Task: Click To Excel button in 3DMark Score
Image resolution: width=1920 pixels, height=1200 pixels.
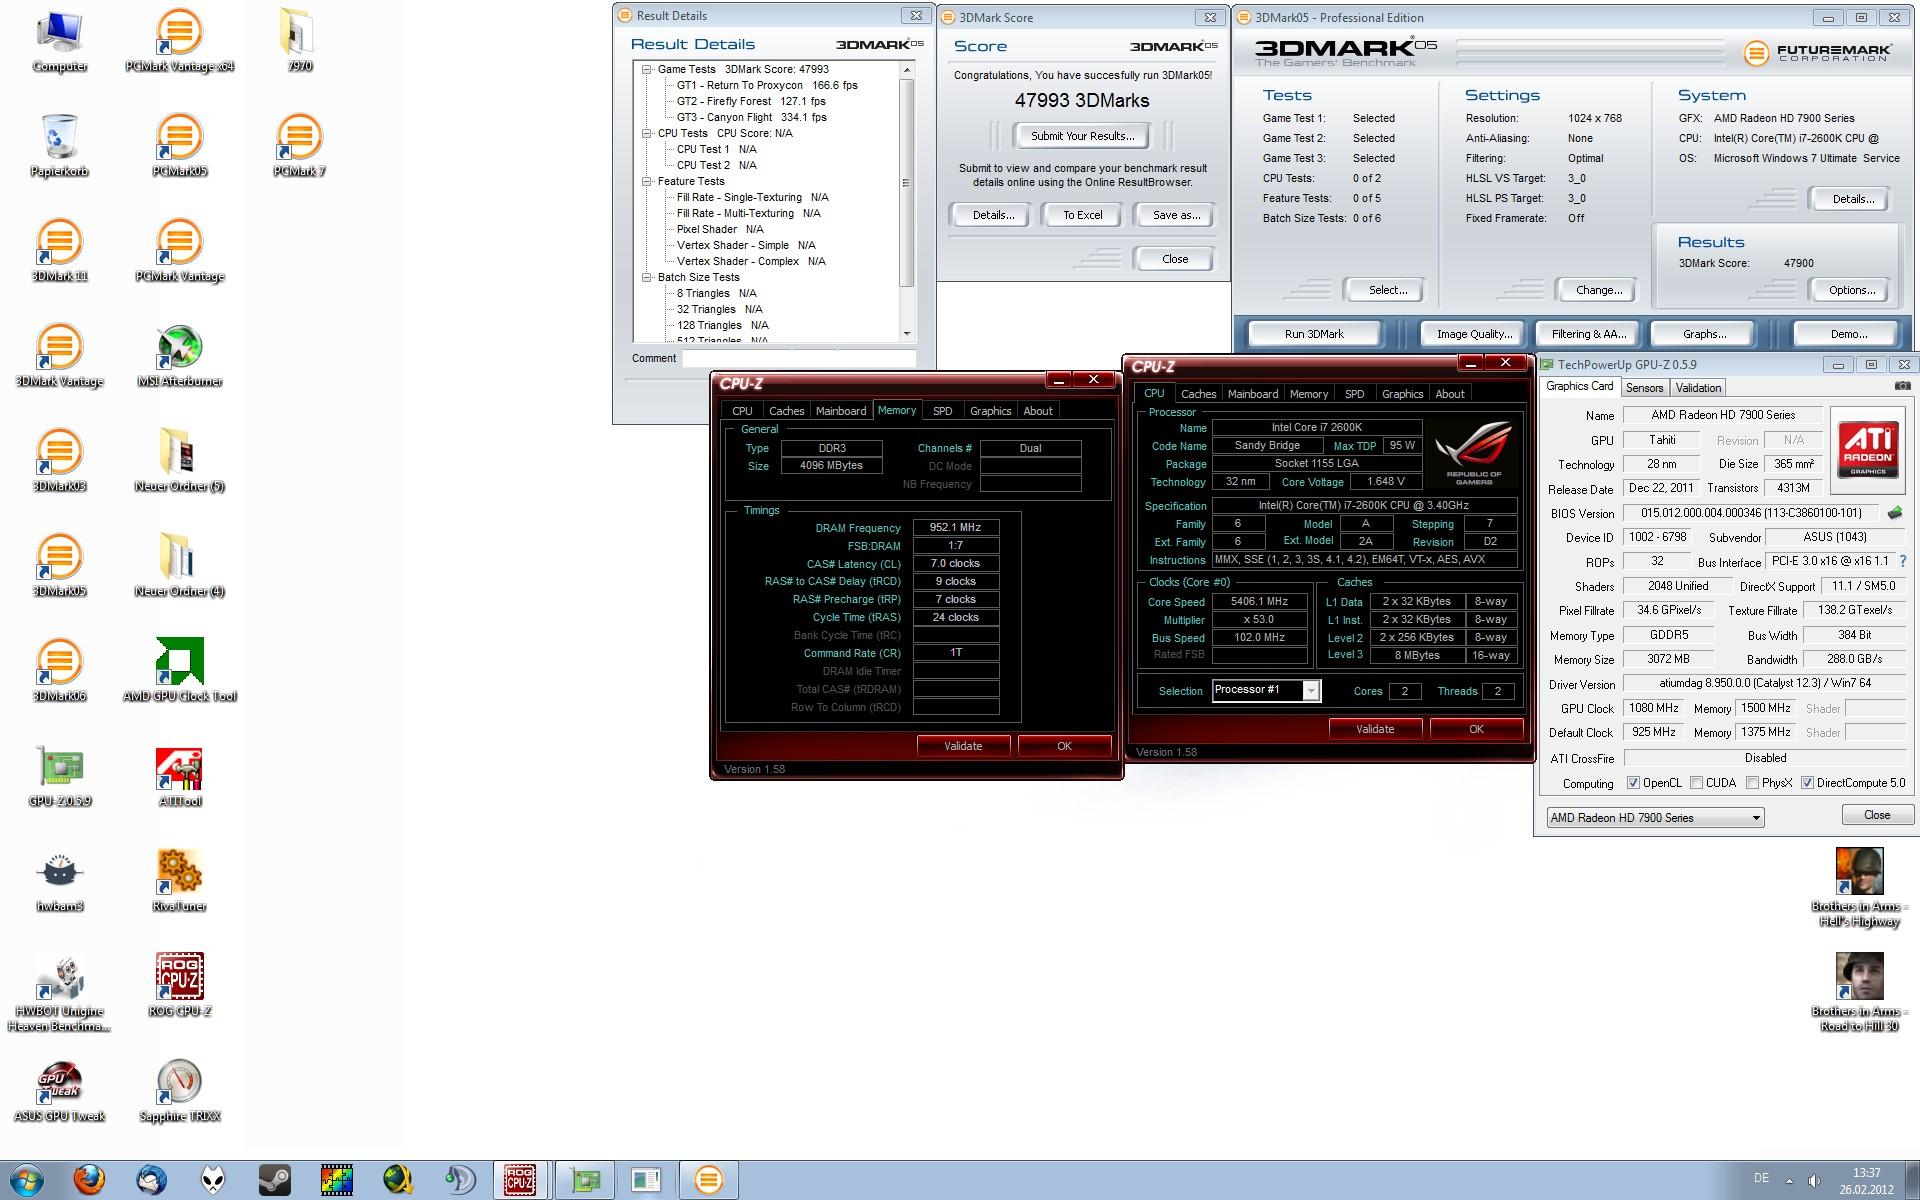Action: click(x=1082, y=215)
